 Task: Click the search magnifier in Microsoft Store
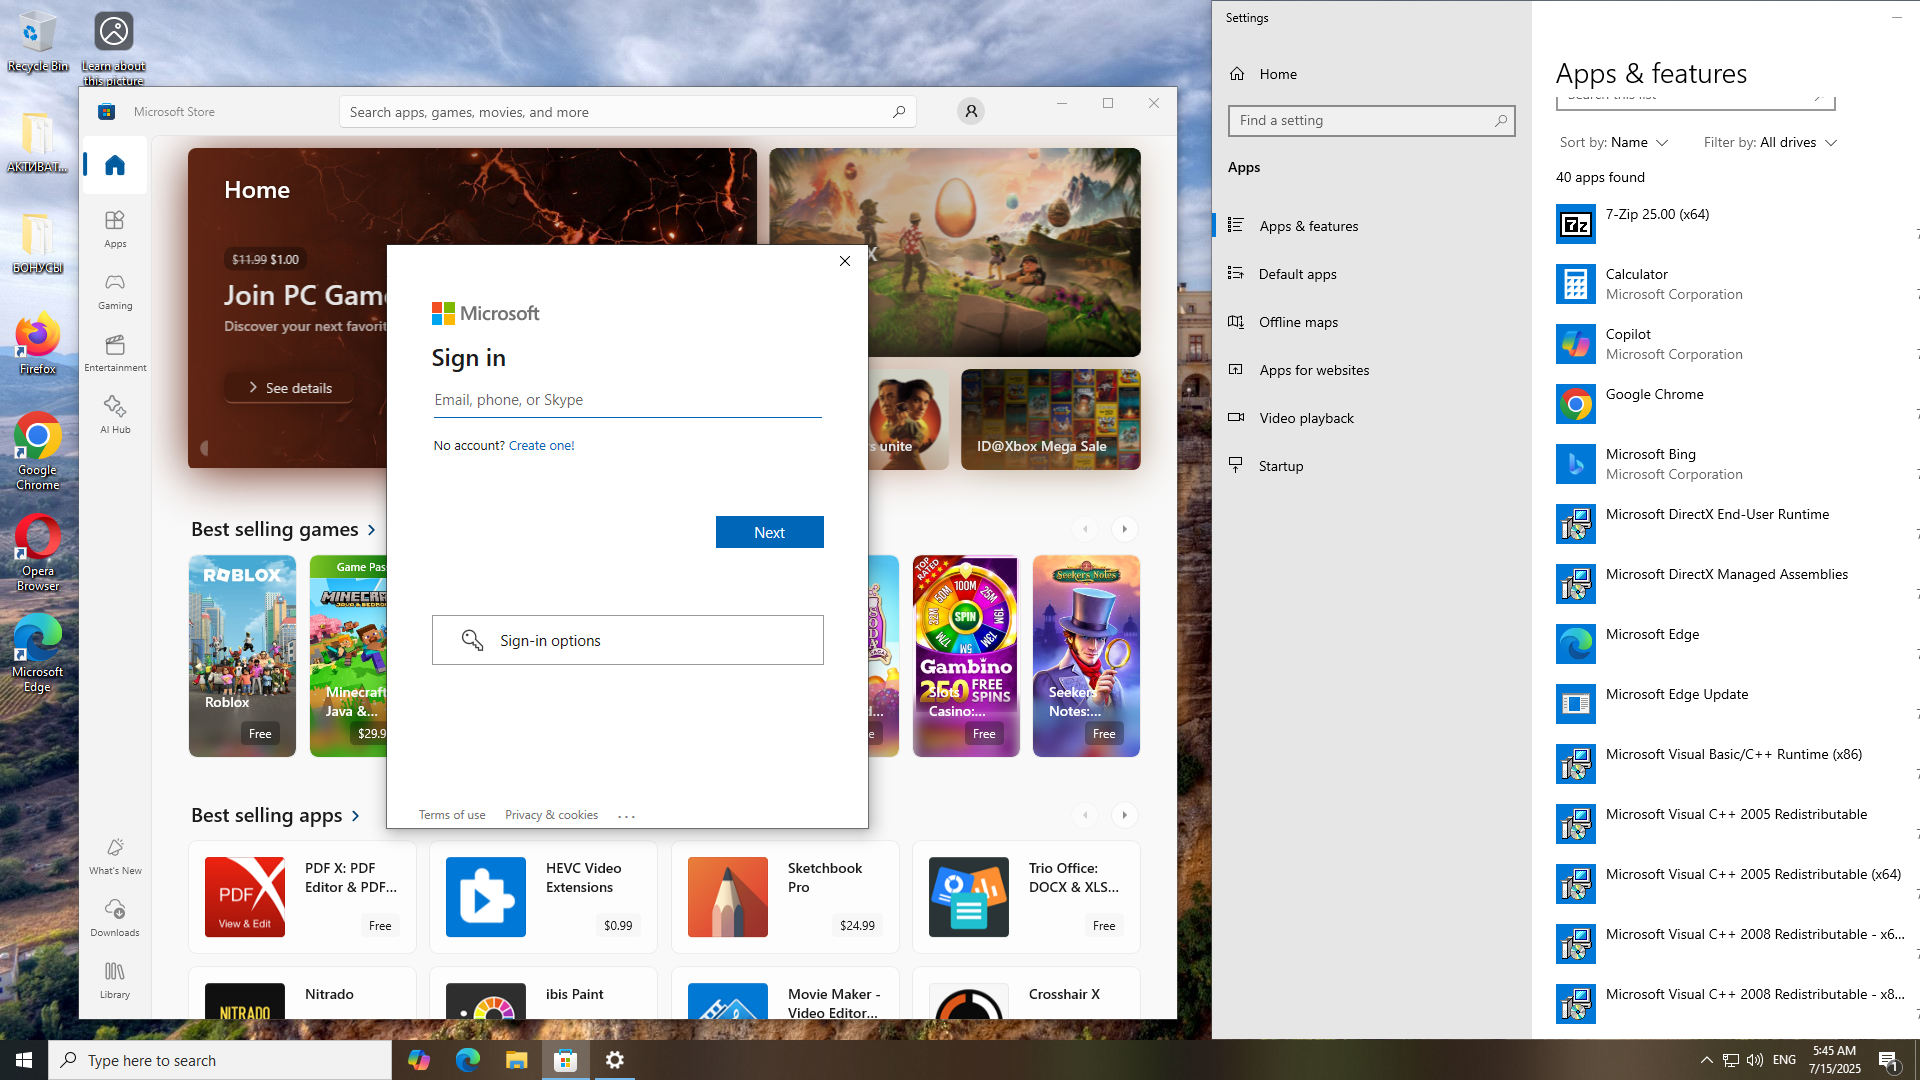pos(899,112)
